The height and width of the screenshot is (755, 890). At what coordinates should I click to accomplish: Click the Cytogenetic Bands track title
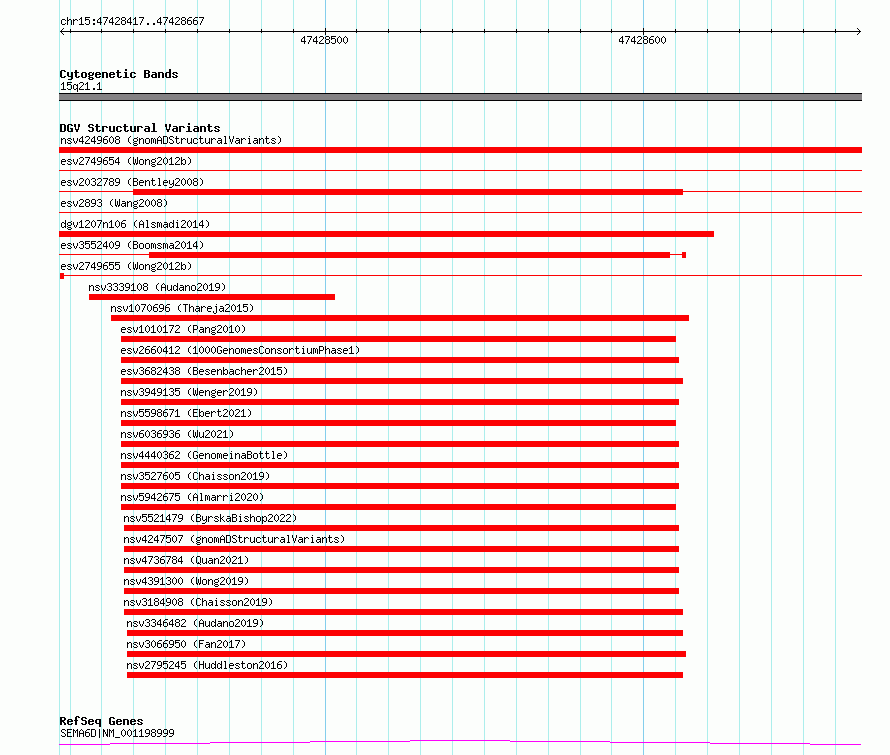click(x=119, y=74)
